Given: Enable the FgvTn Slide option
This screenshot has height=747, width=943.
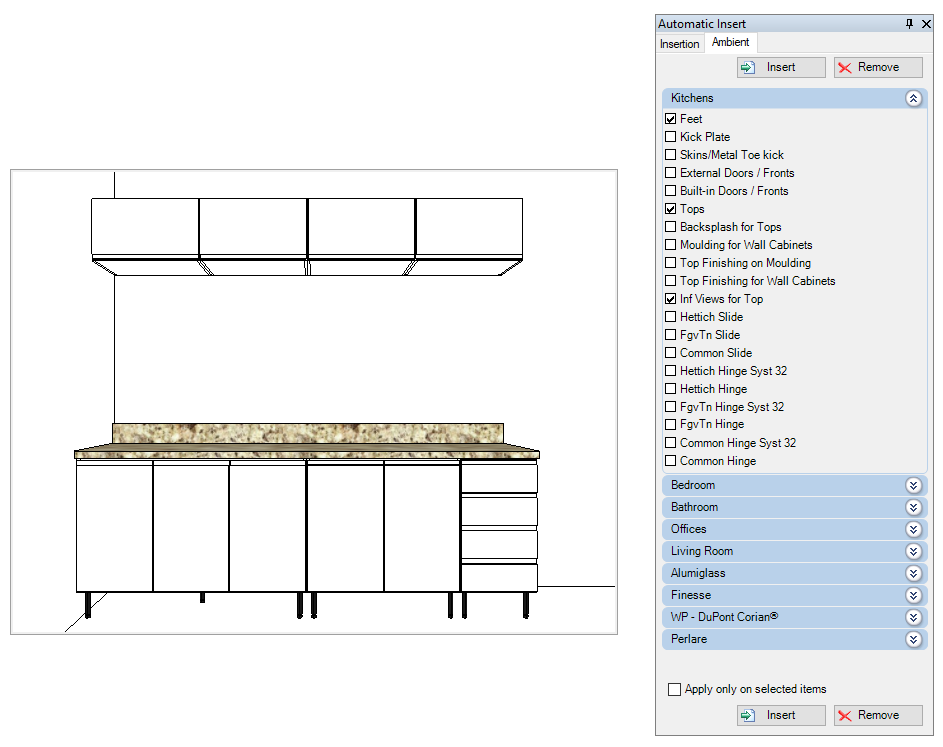Looking at the screenshot, I should click(671, 335).
